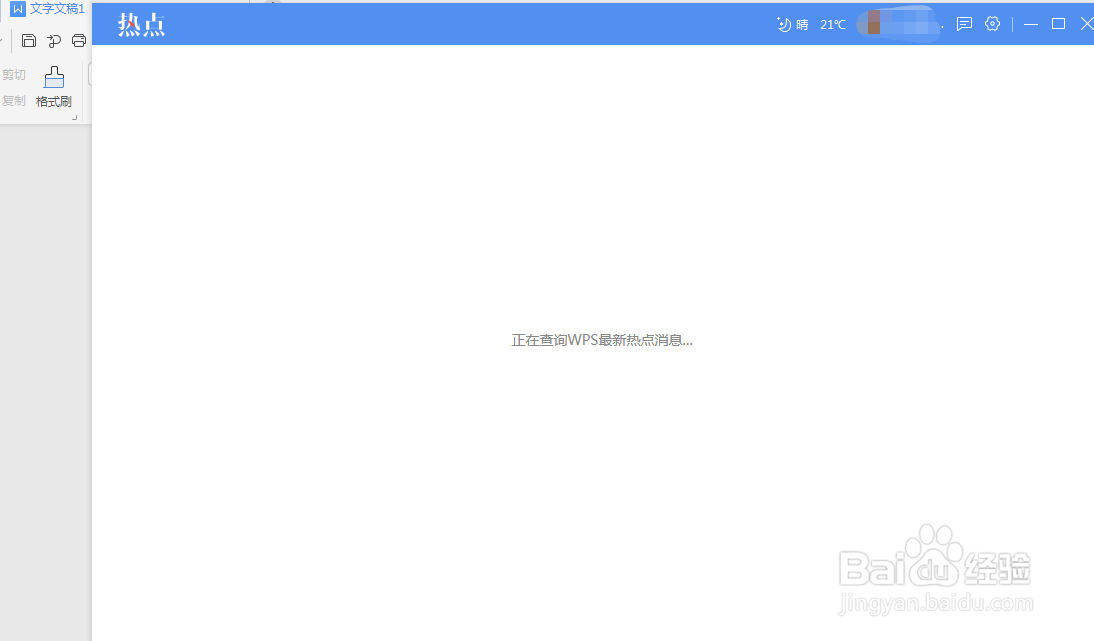Click the 热点 title logo

click(142, 24)
